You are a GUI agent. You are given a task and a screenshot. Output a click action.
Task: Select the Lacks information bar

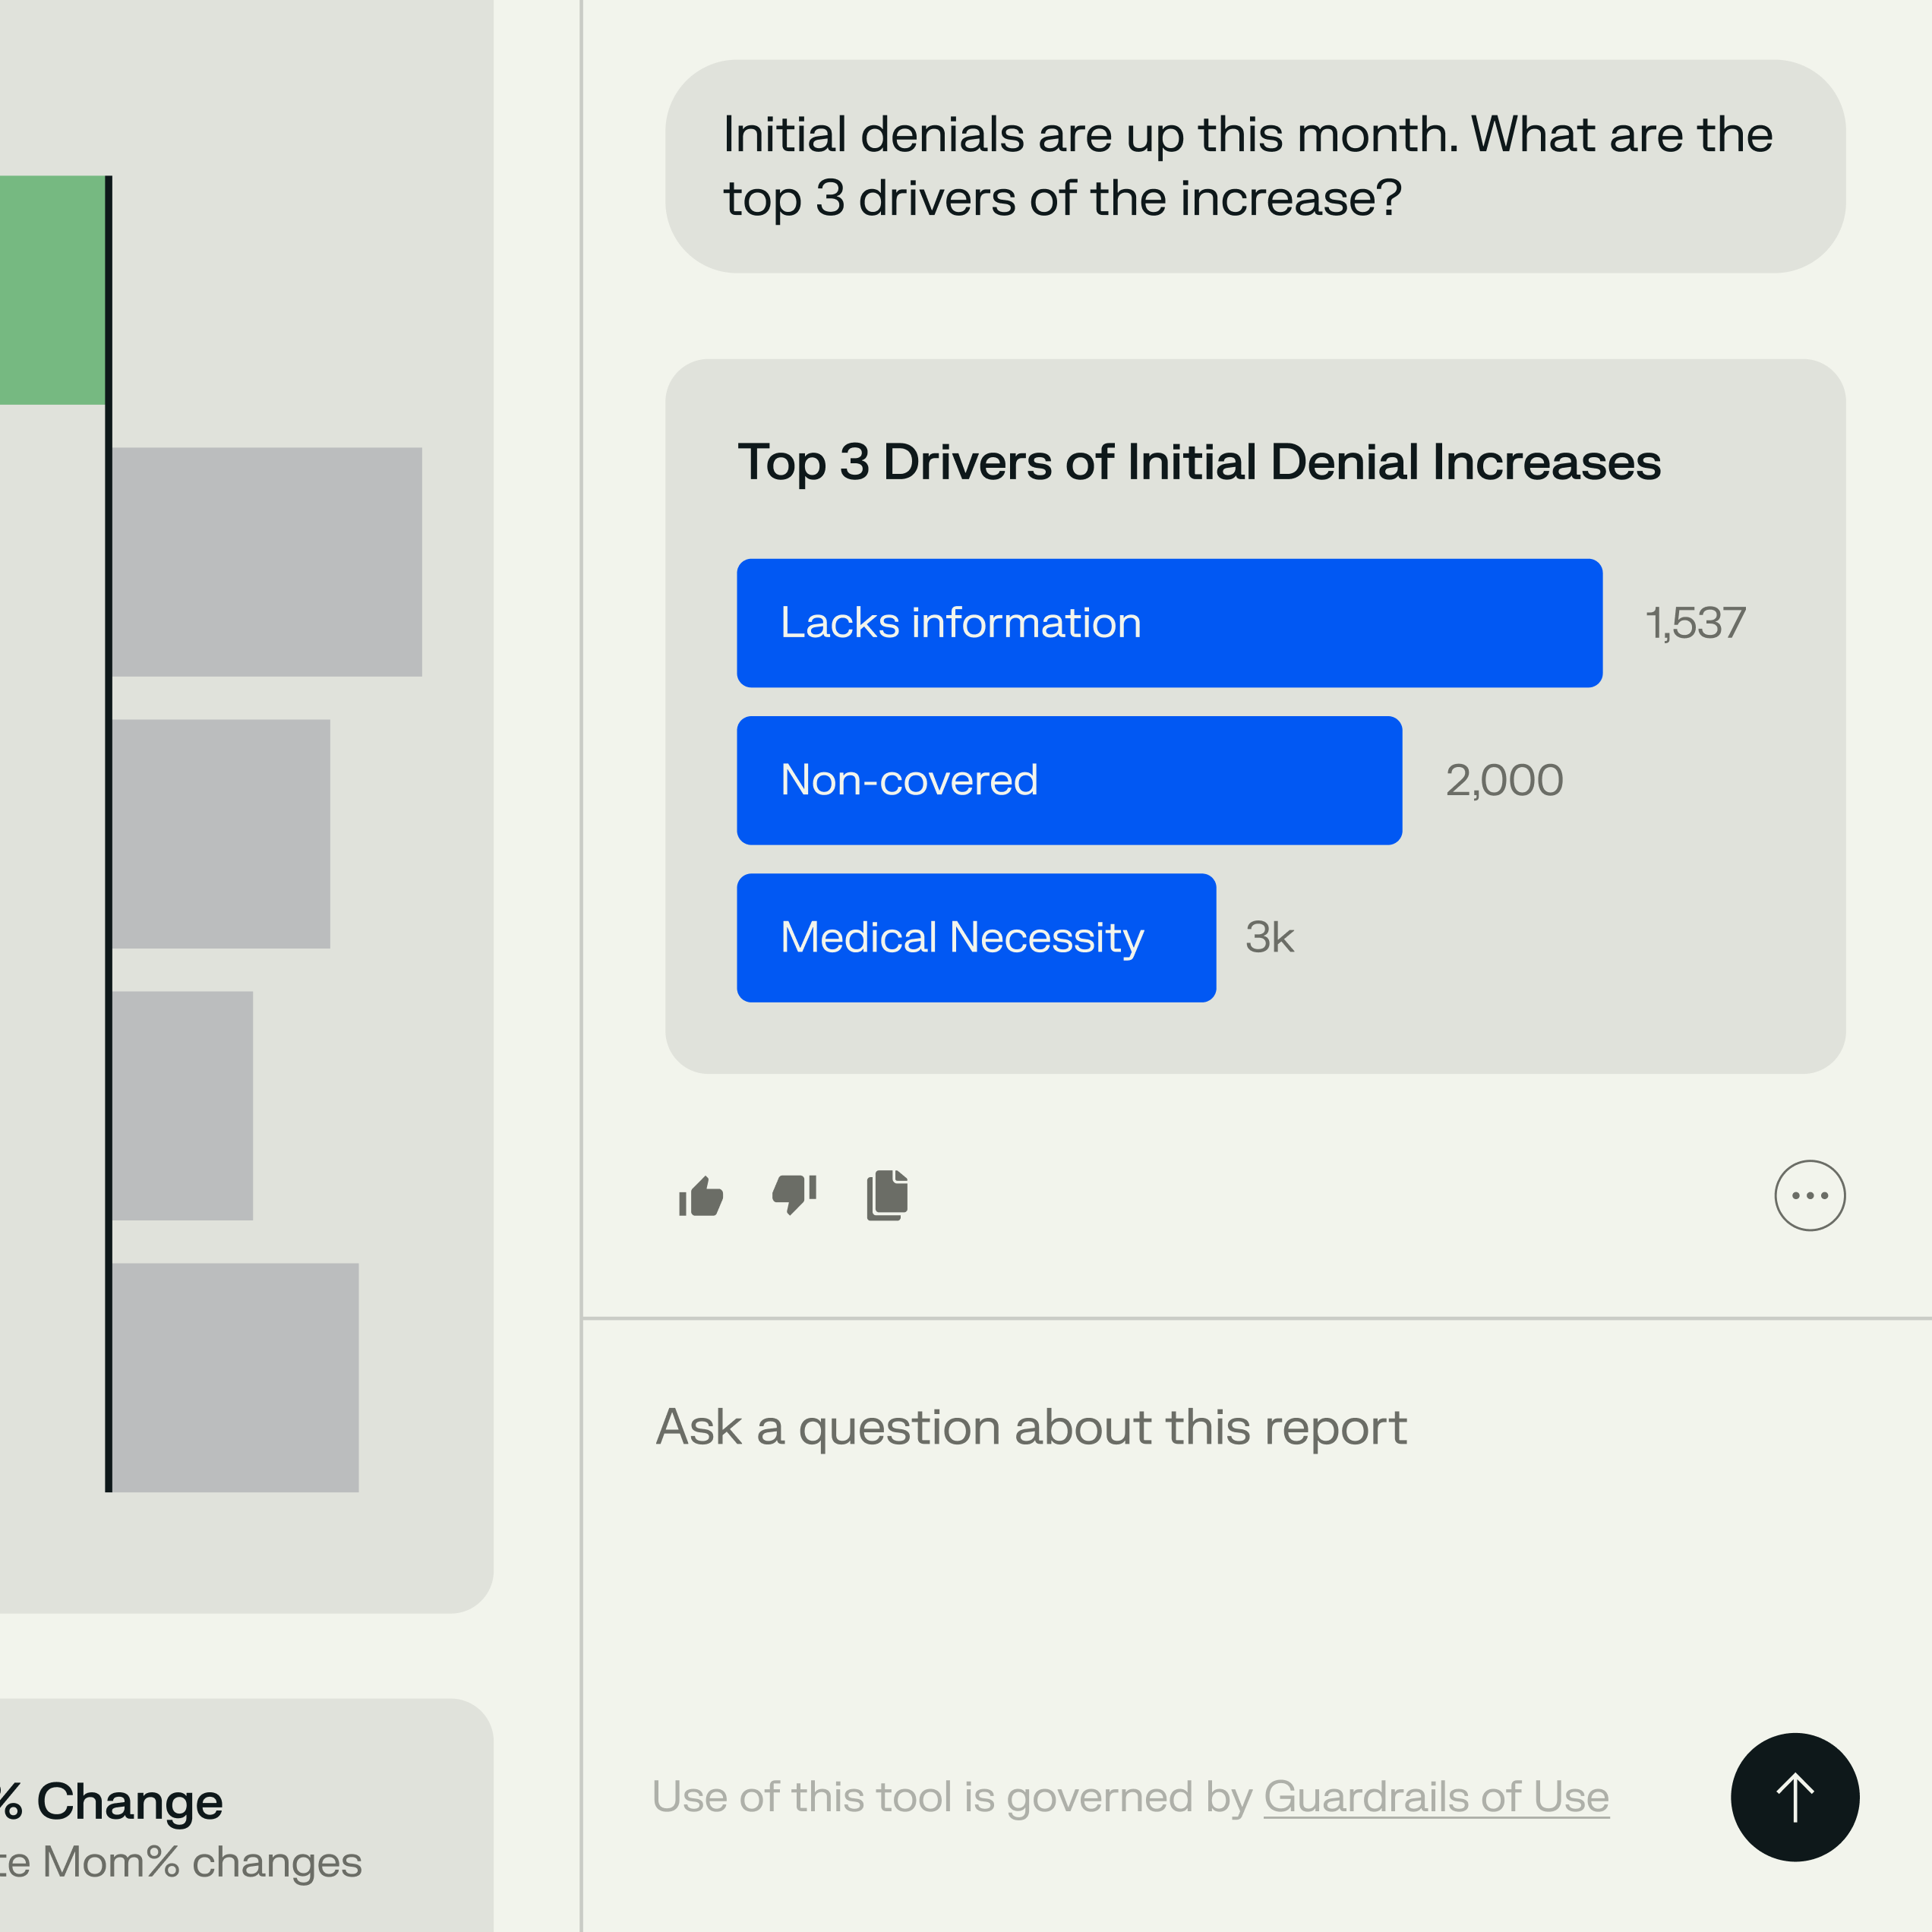click(x=1169, y=623)
